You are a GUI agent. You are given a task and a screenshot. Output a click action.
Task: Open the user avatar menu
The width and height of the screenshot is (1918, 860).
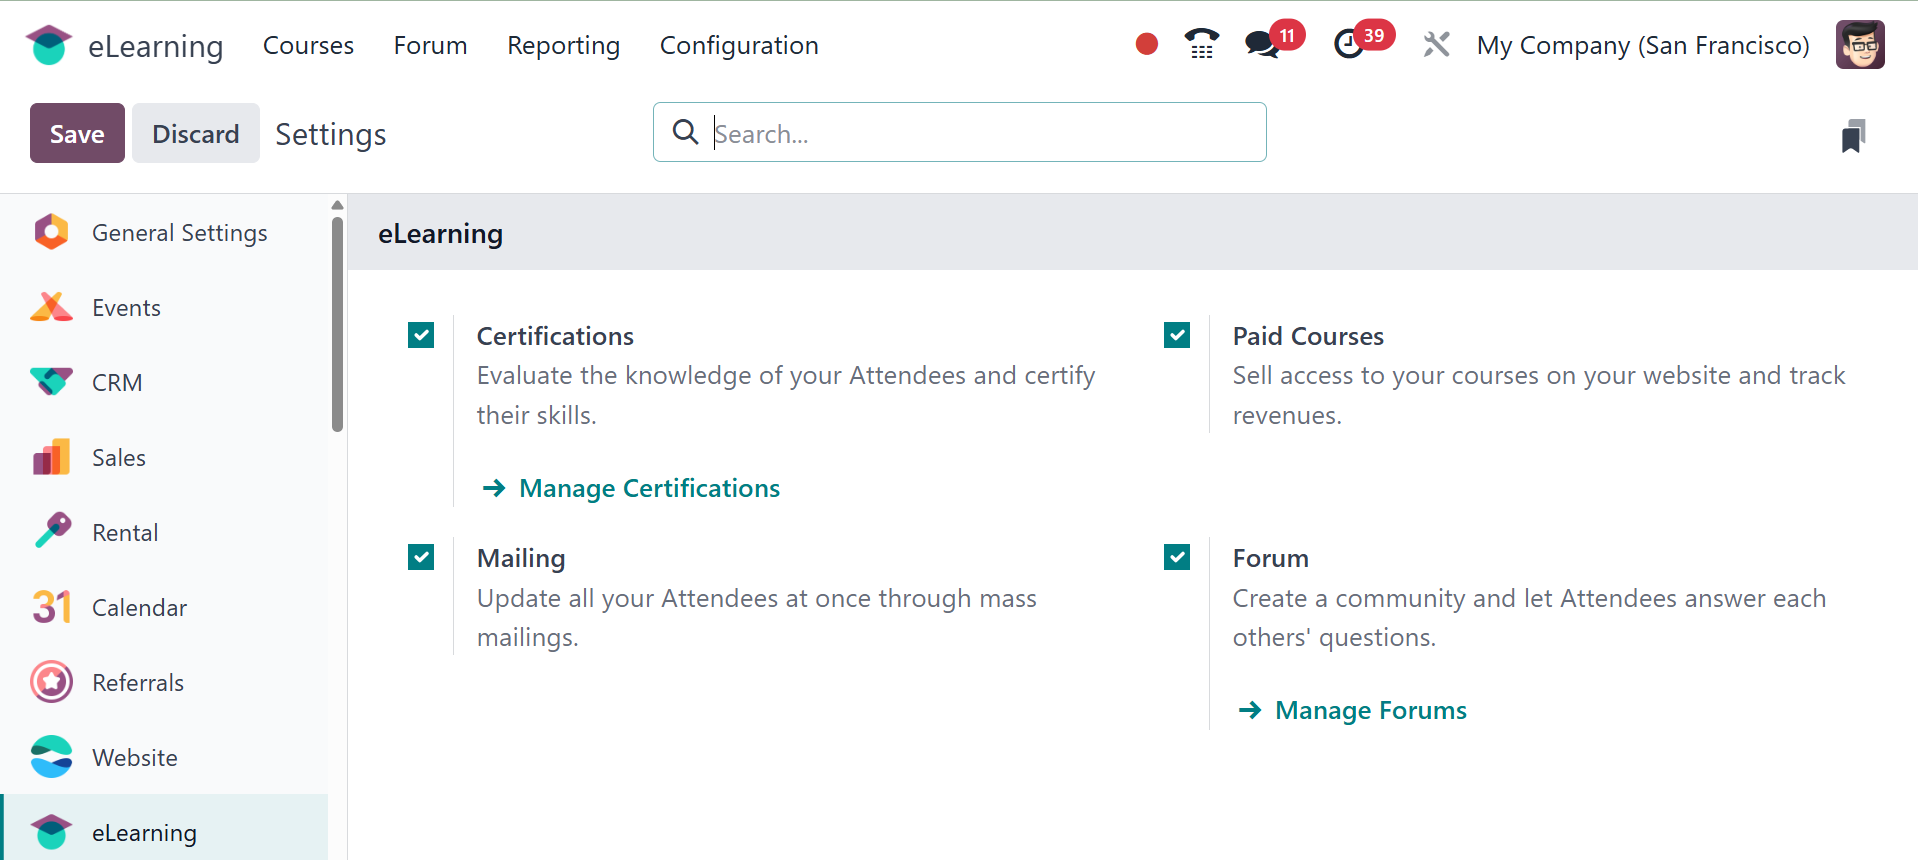tap(1860, 45)
